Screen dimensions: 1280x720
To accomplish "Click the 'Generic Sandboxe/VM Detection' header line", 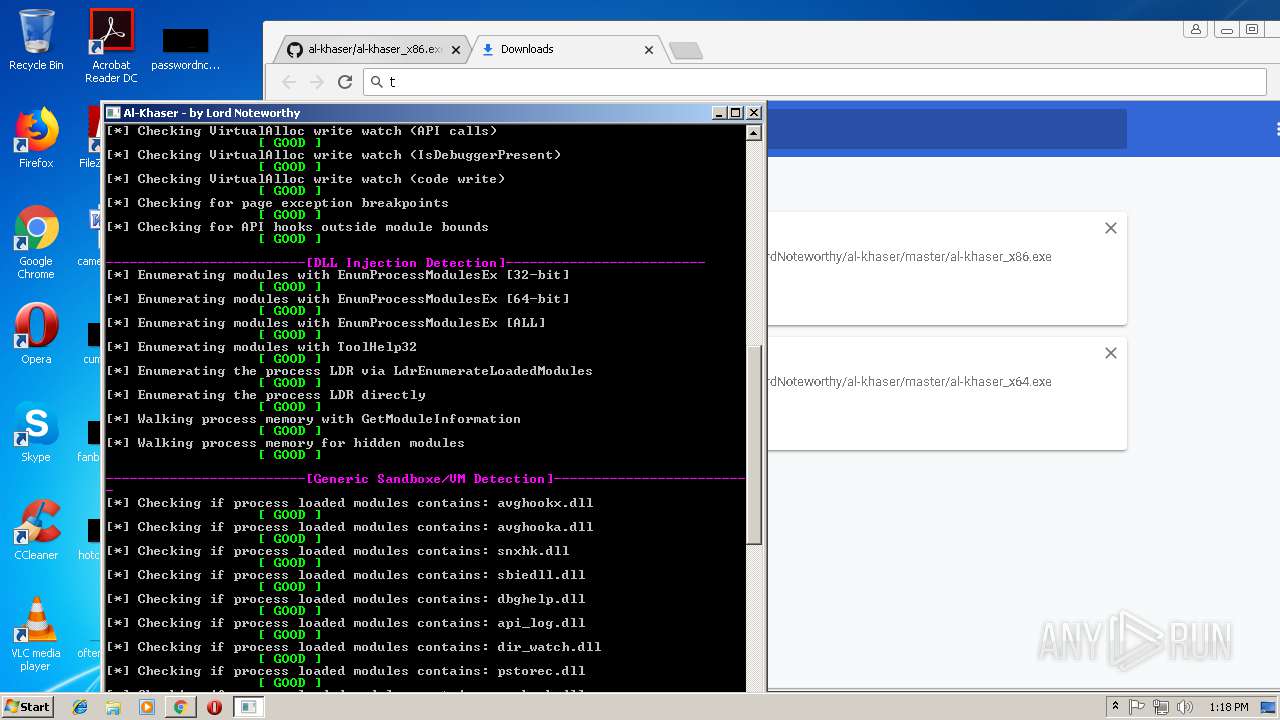I will click(426, 479).
